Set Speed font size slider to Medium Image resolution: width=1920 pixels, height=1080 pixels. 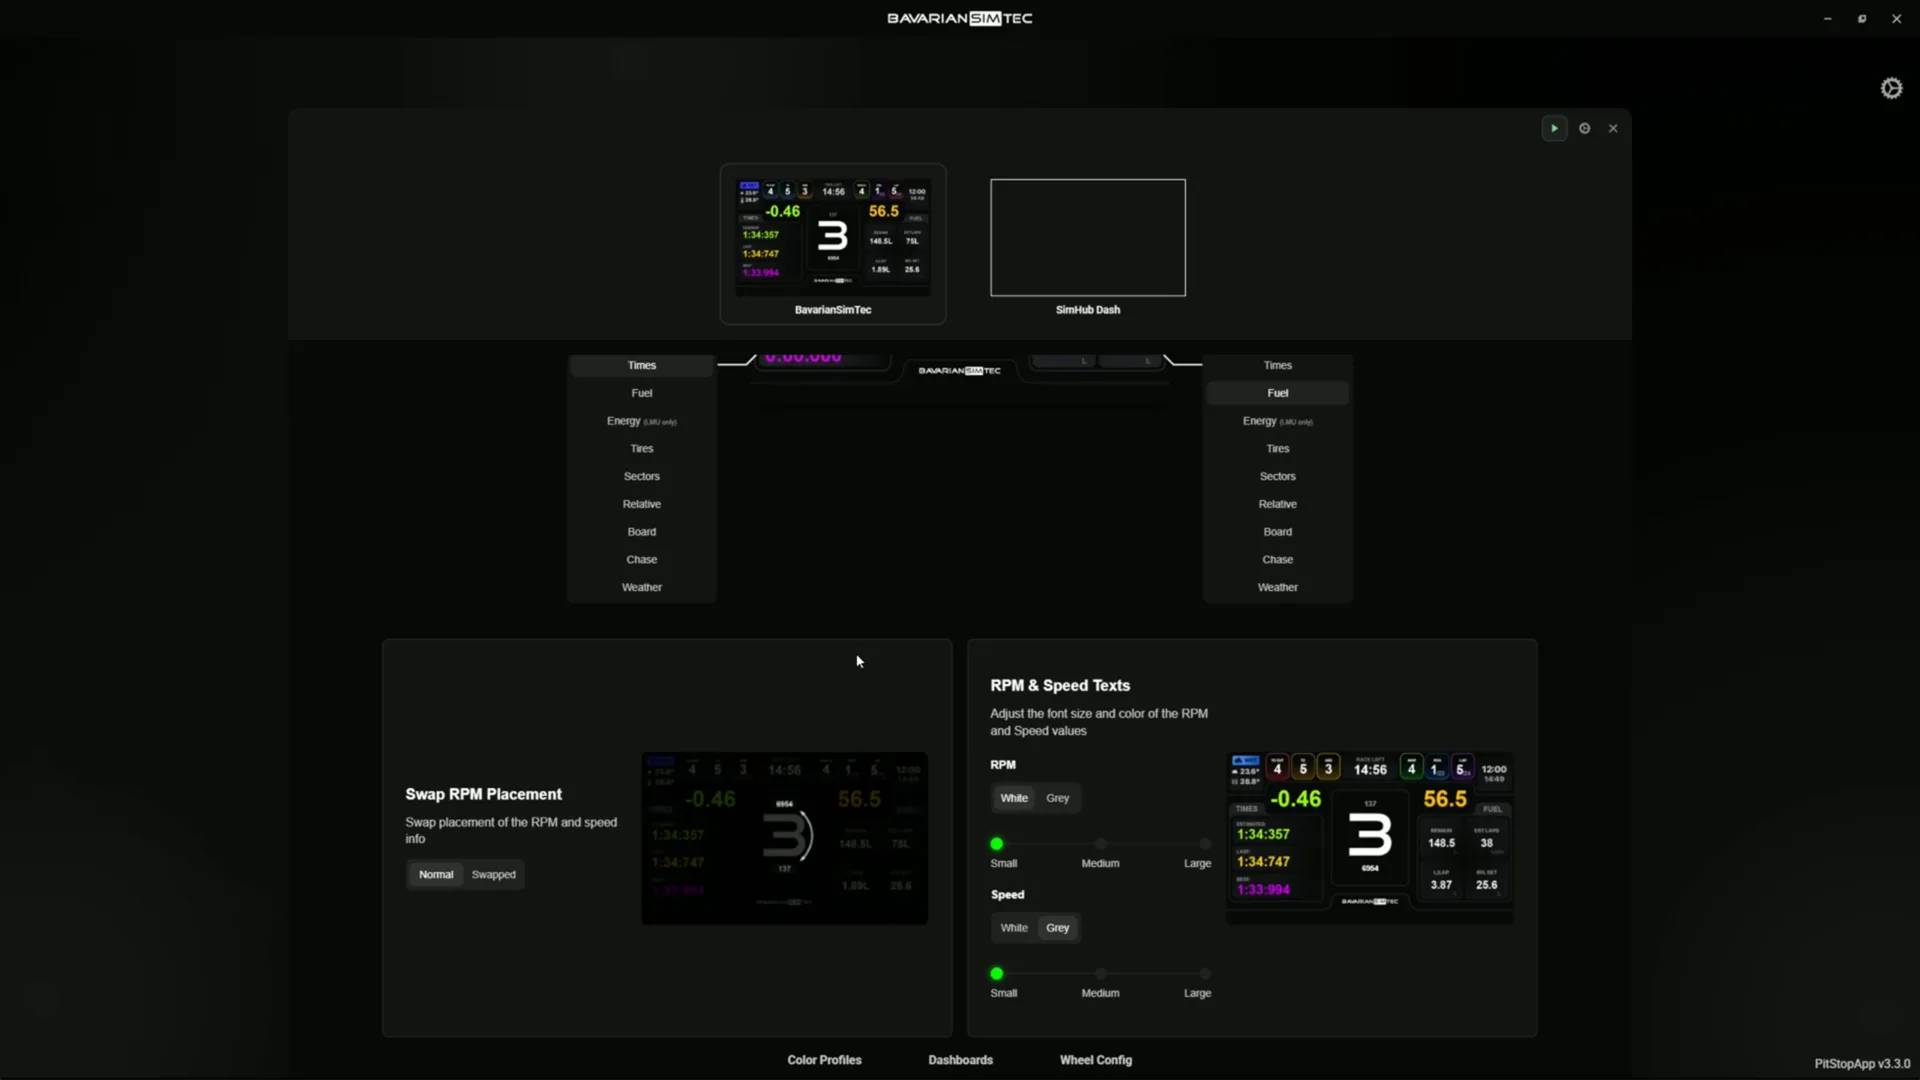pyautogui.click(x=1101, y=974)
